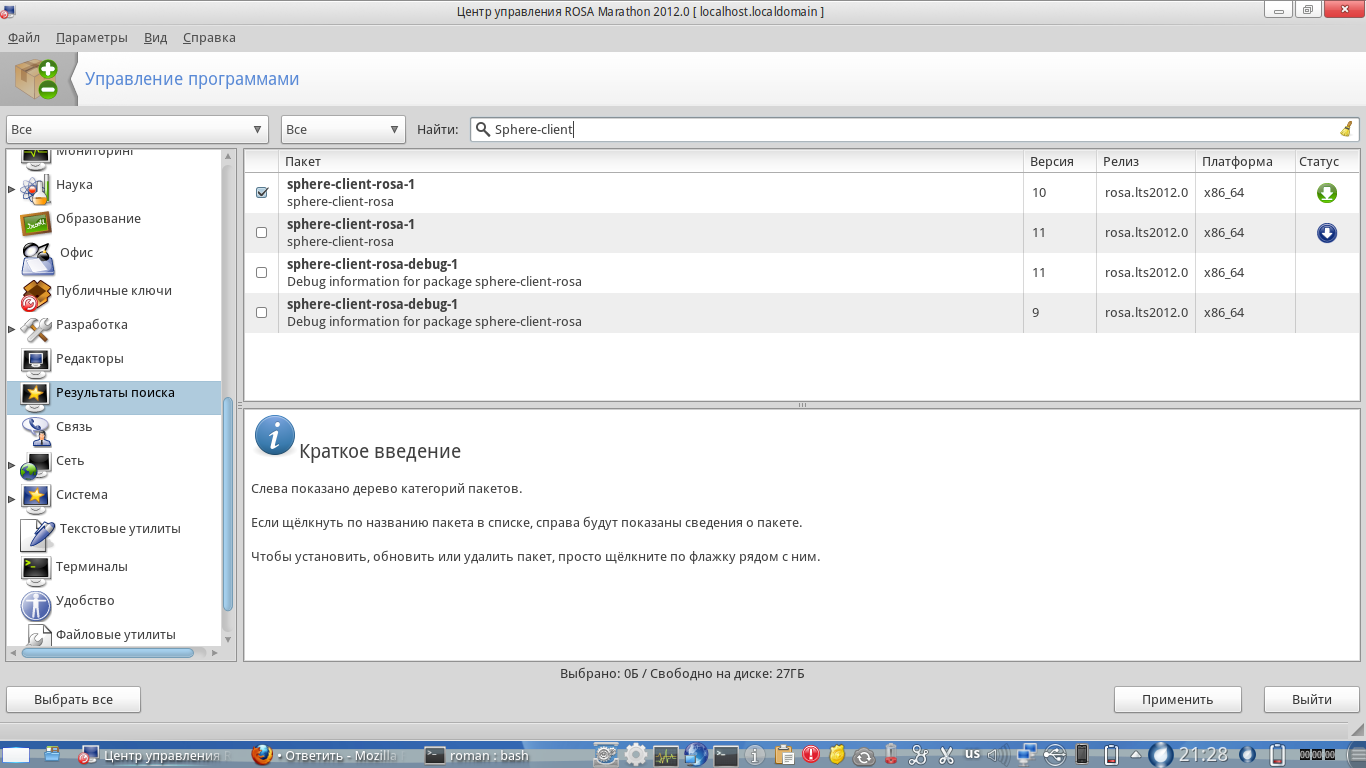1366x768 pixels.
Task: Open the first wide 'Все' filter dropdown
Action: coord(138,129)
